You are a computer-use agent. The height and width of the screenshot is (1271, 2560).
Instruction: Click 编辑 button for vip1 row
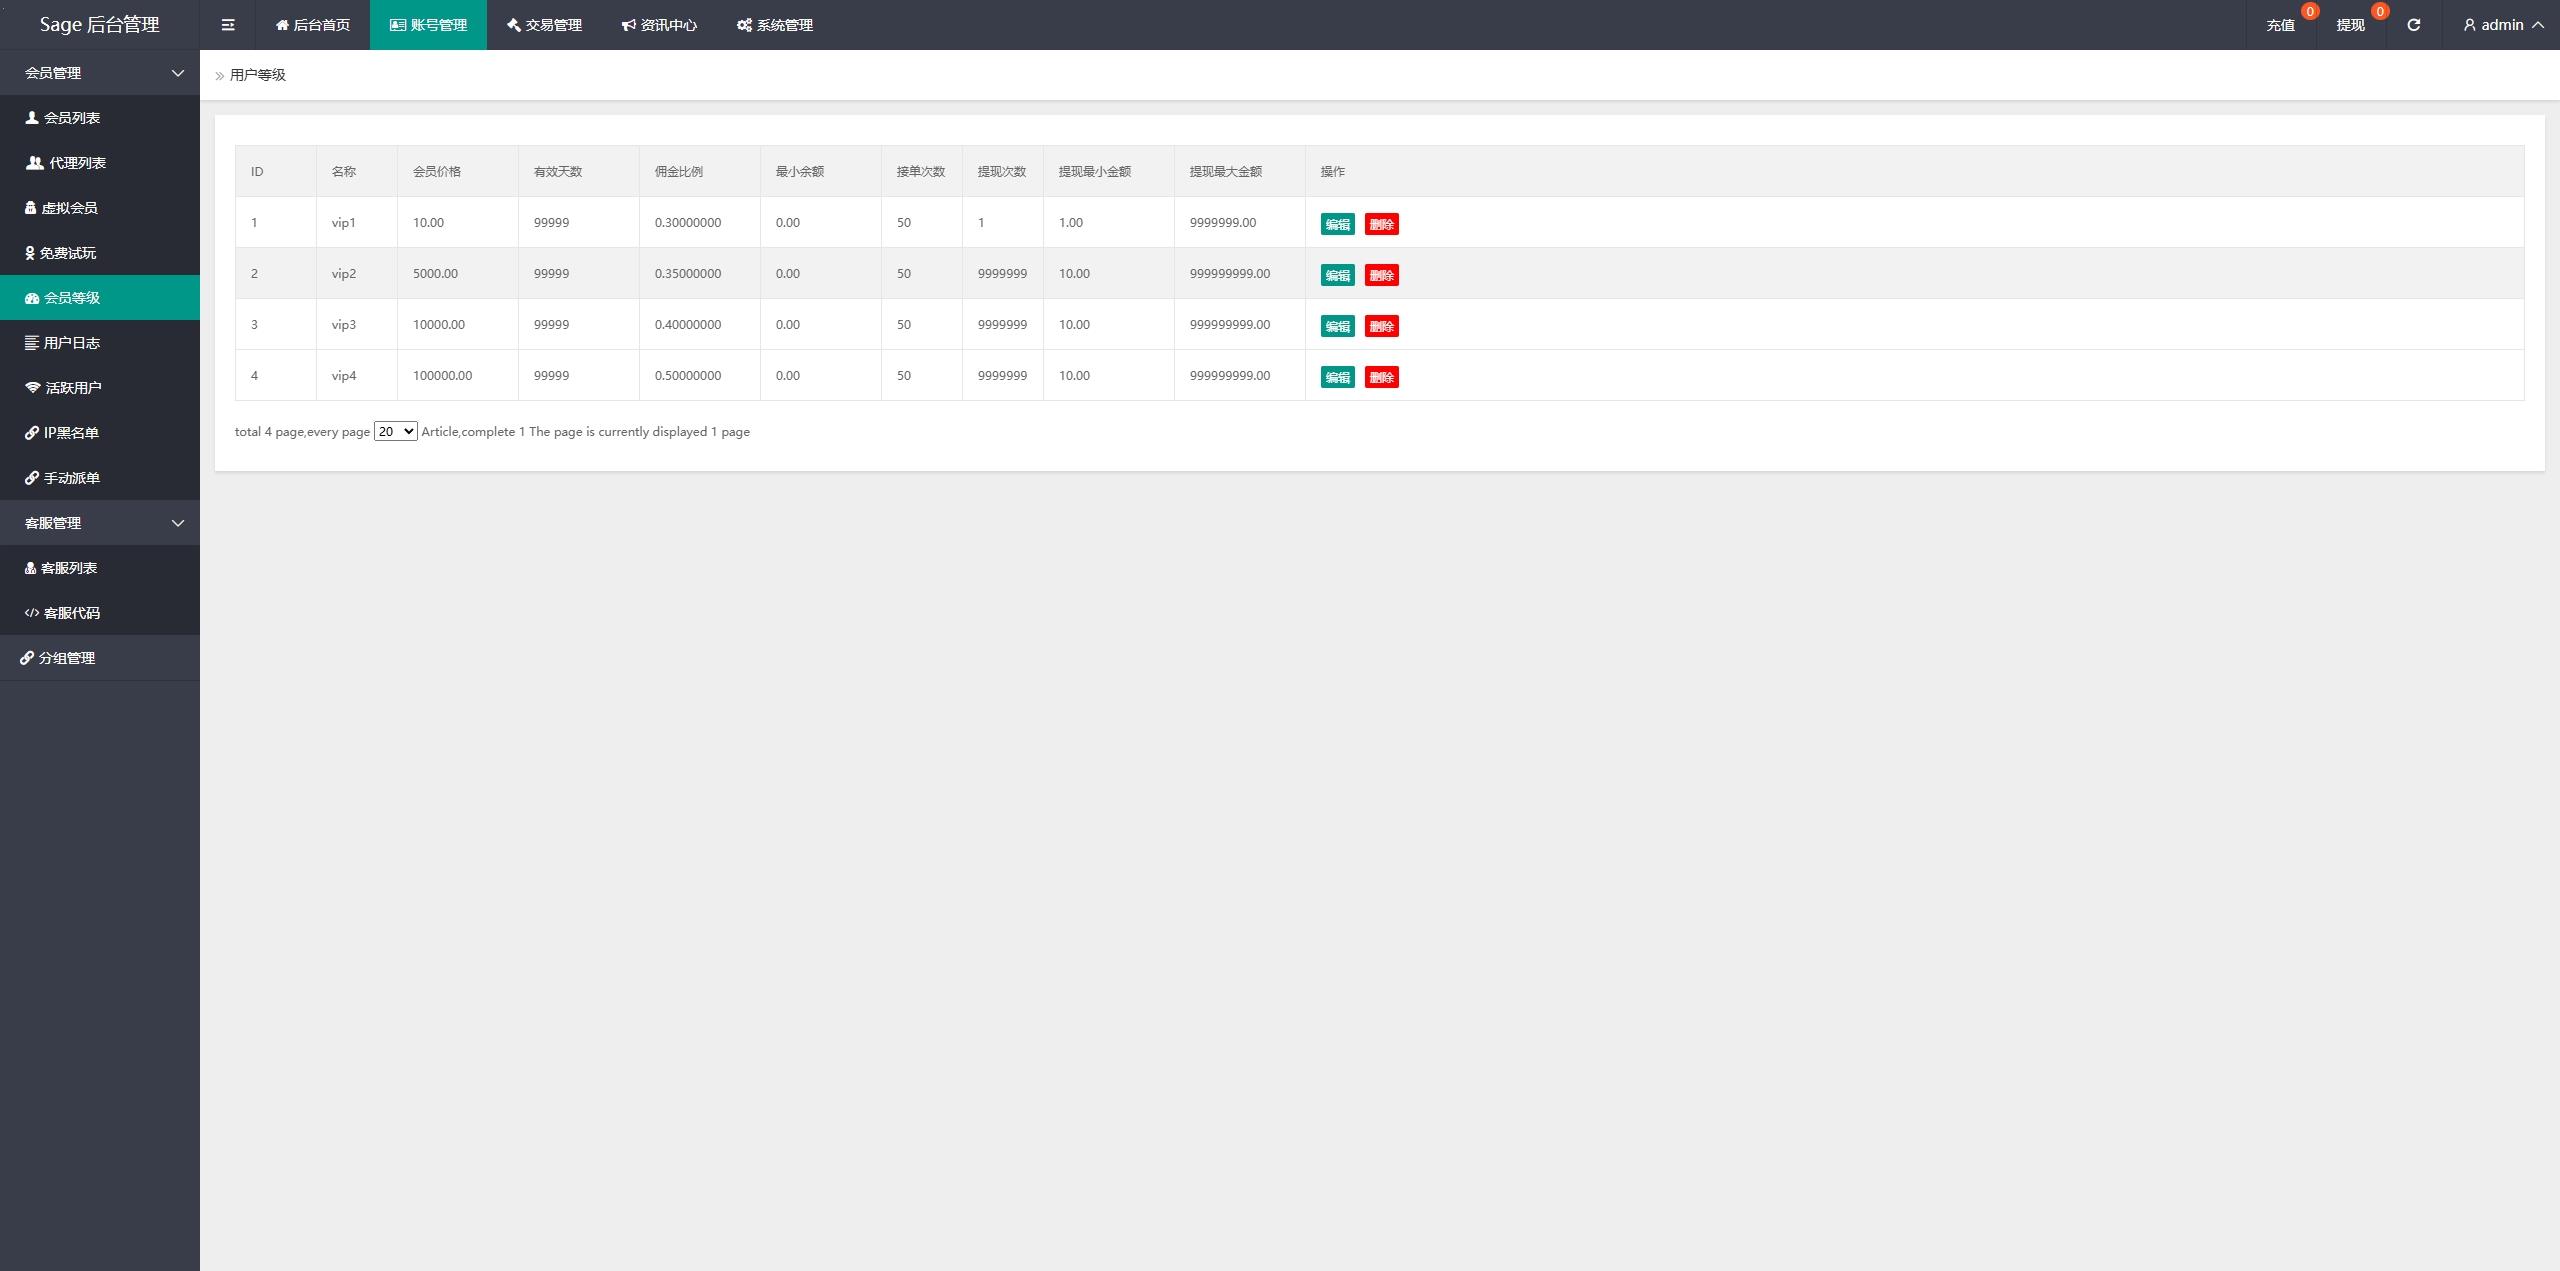click(1337, 224)
